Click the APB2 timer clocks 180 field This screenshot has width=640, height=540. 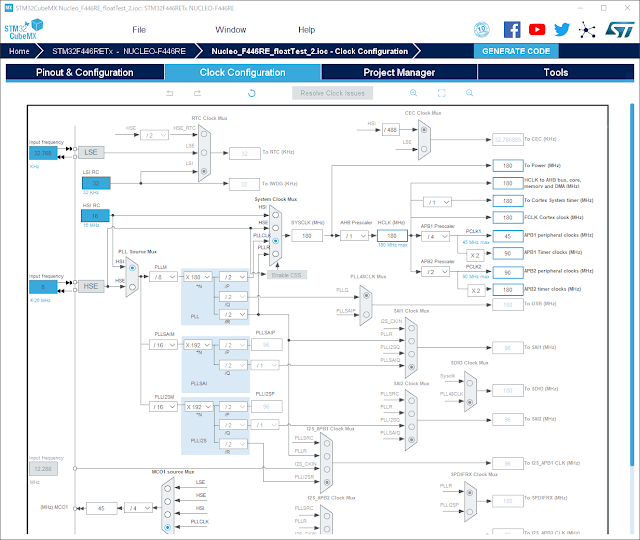[508, 289]
